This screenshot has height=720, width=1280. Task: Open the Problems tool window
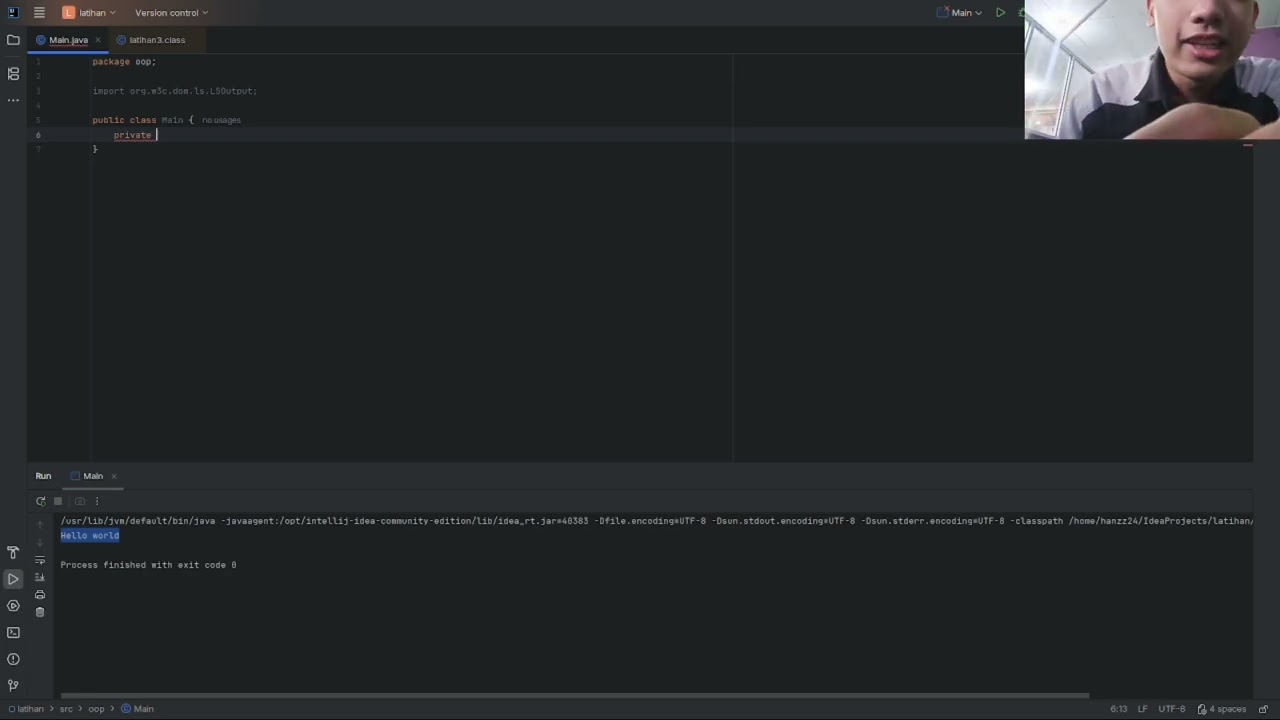tap(13, 659)
